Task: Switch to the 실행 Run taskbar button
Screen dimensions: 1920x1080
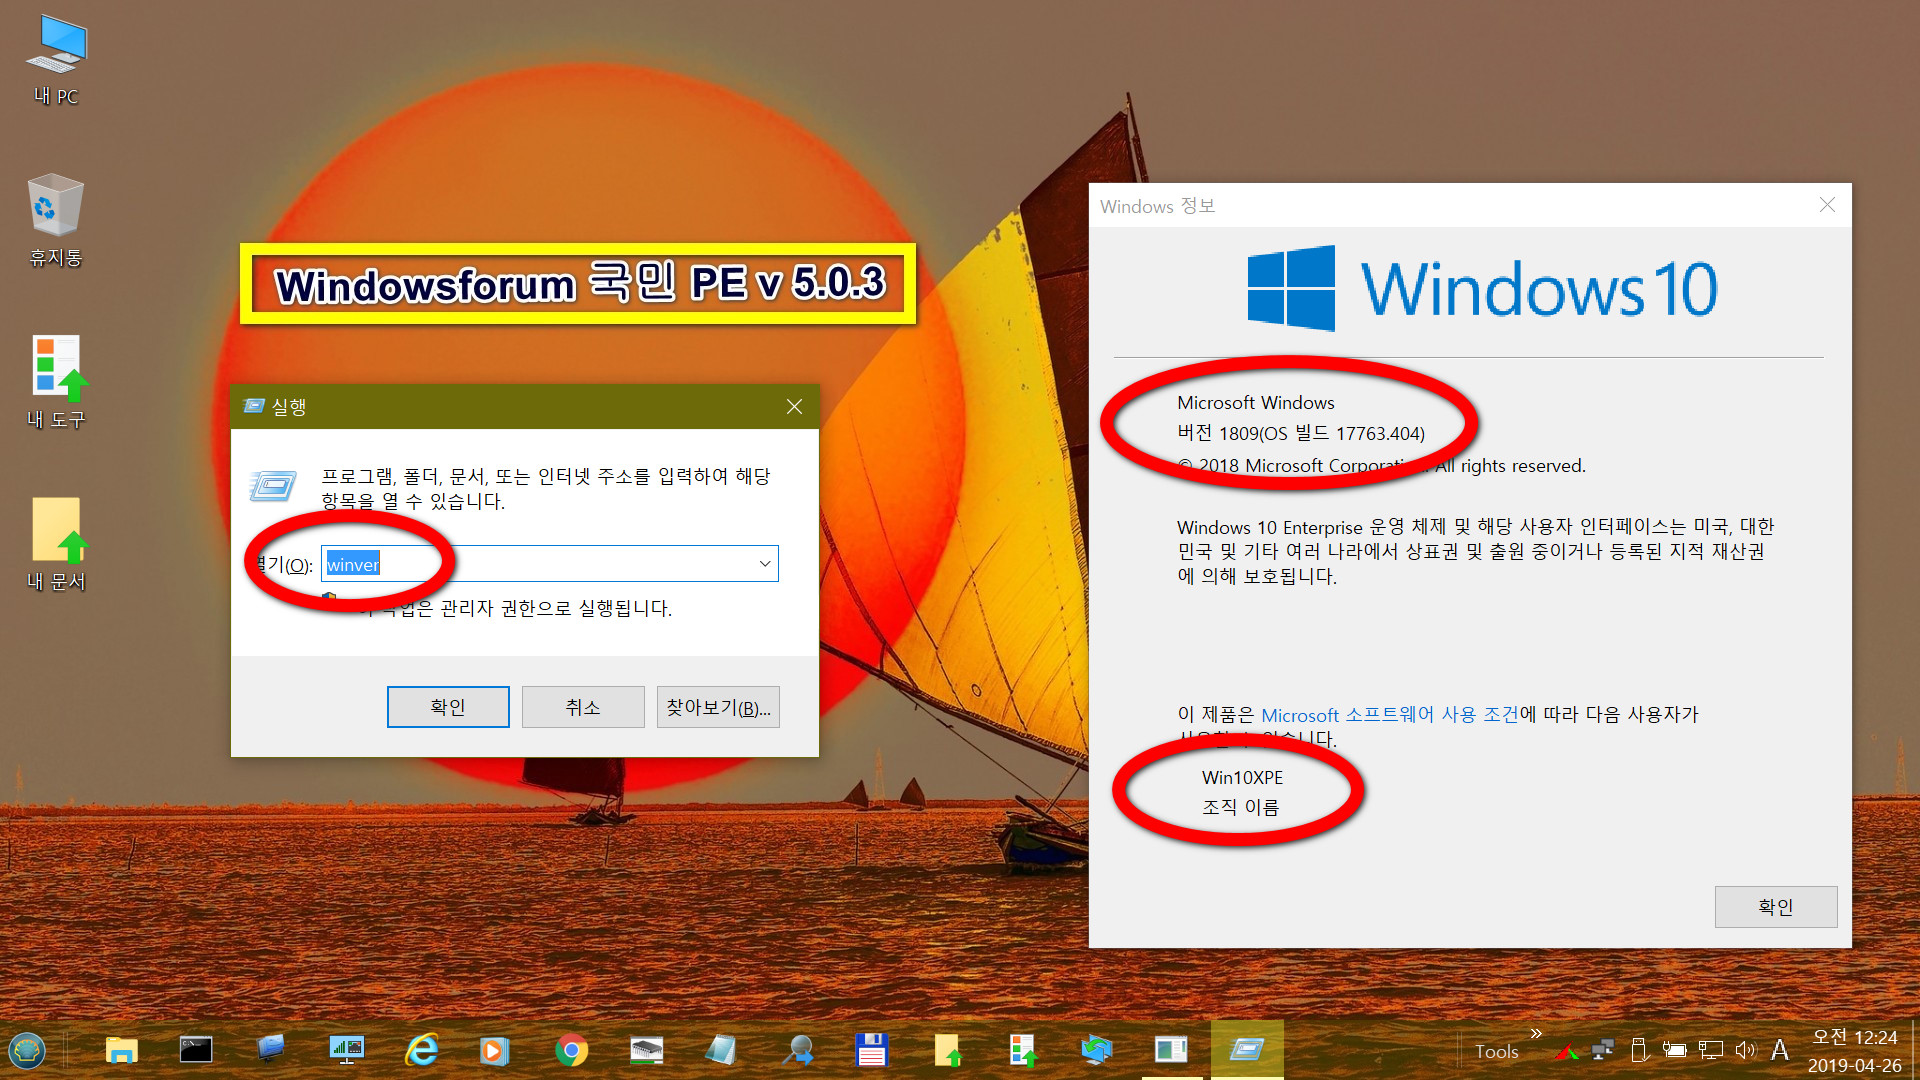Action: coord(1247,1050)
